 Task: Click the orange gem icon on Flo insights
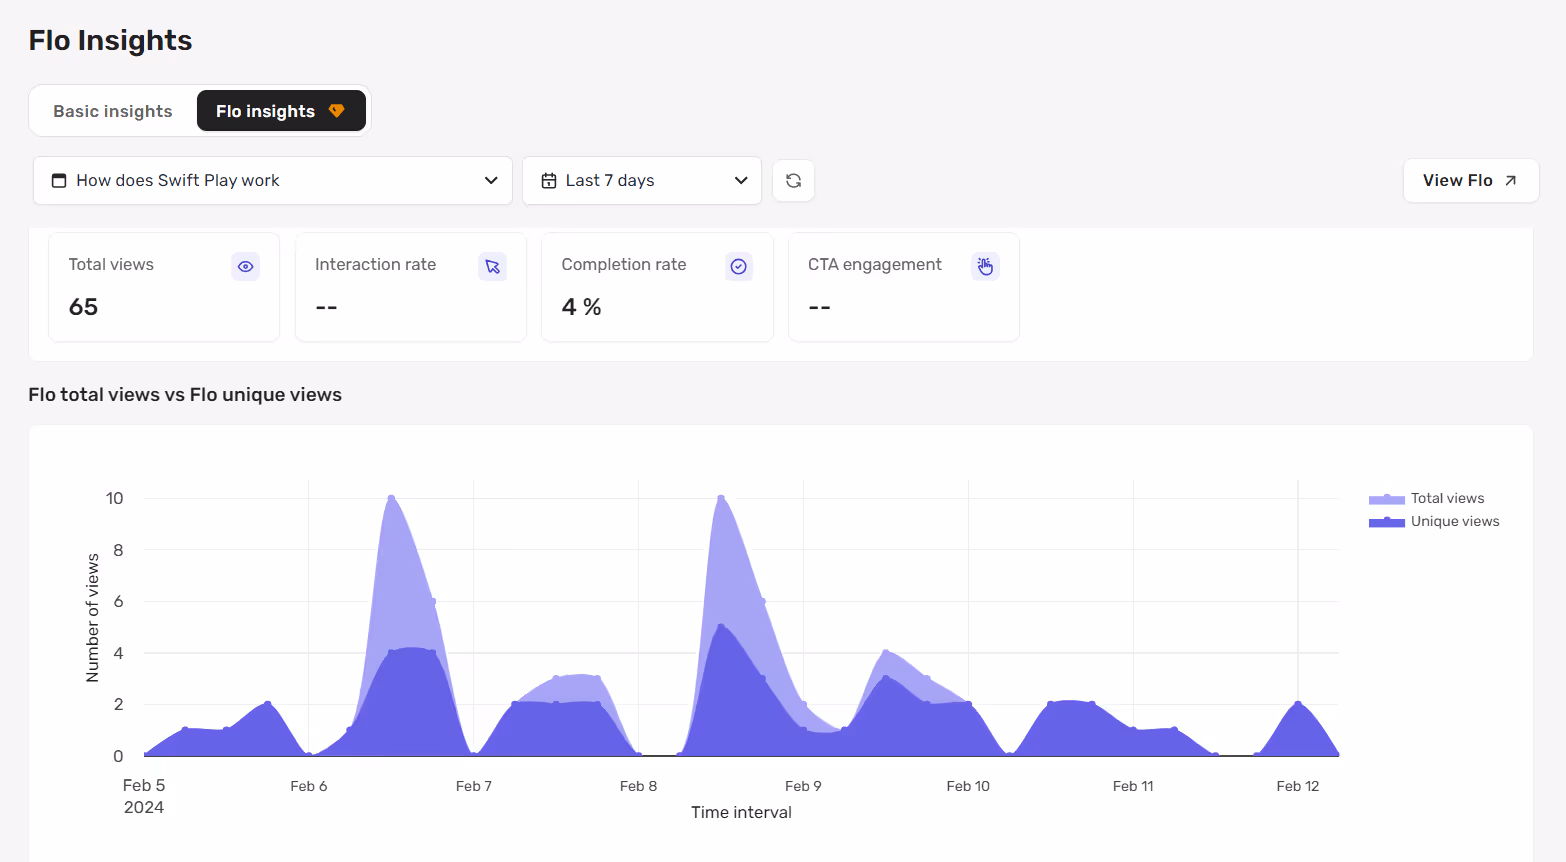pyautogui.click(x=337, y=111)
